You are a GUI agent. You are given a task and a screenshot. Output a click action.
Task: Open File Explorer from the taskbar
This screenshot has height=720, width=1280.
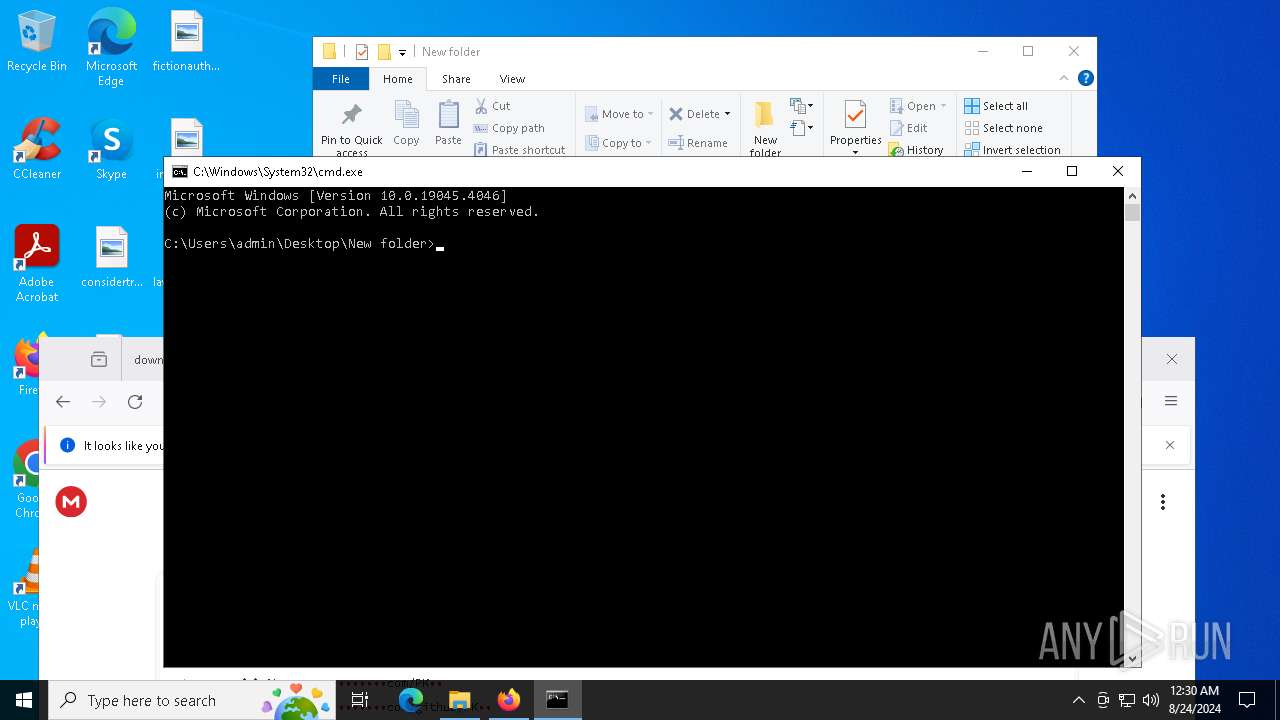(x=459, y=700)
